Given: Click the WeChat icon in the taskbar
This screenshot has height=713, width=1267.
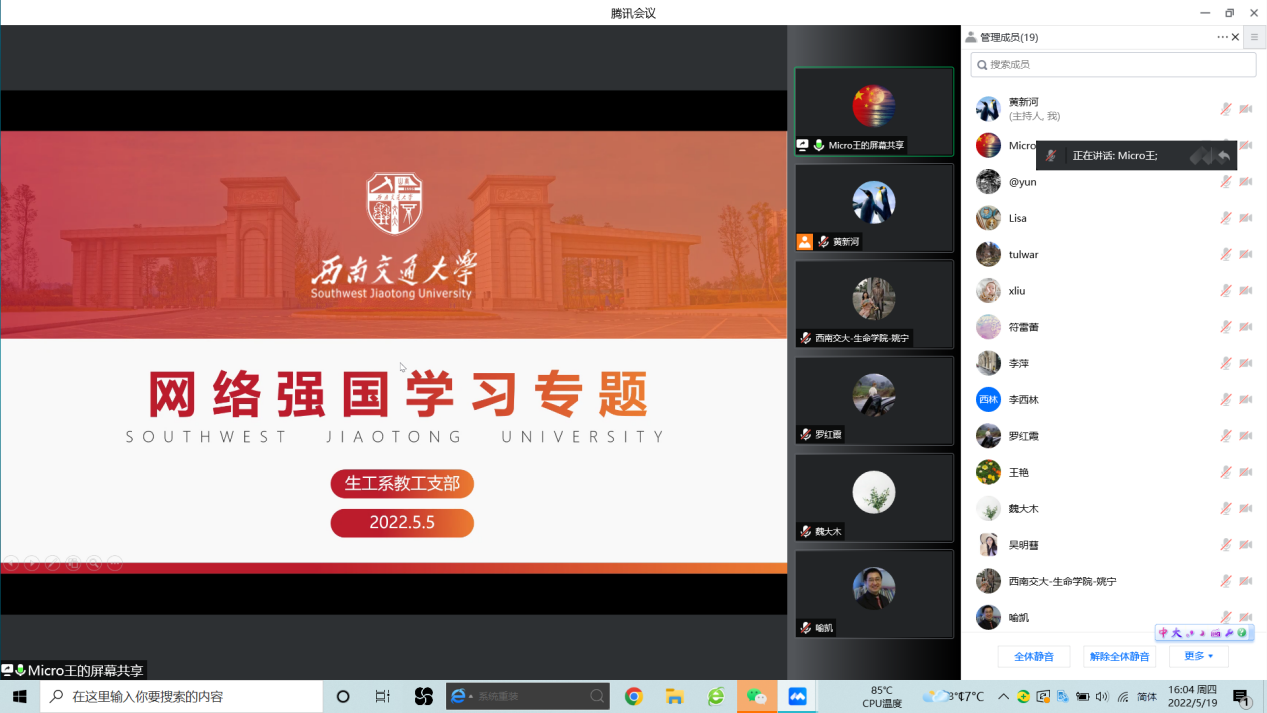Looking at the screenshot, I should coord(756,697).
